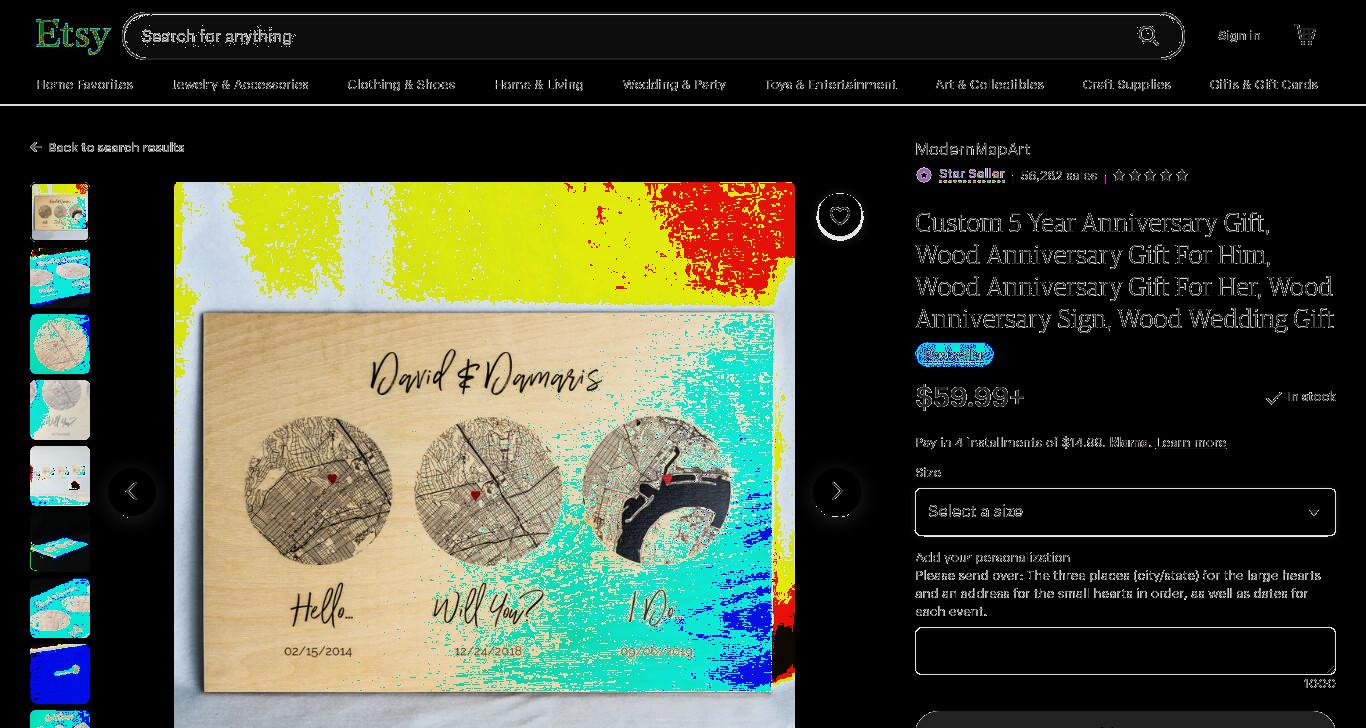Click the personalization text box
Screen dimensions: 1366x728
[1125, 651]
